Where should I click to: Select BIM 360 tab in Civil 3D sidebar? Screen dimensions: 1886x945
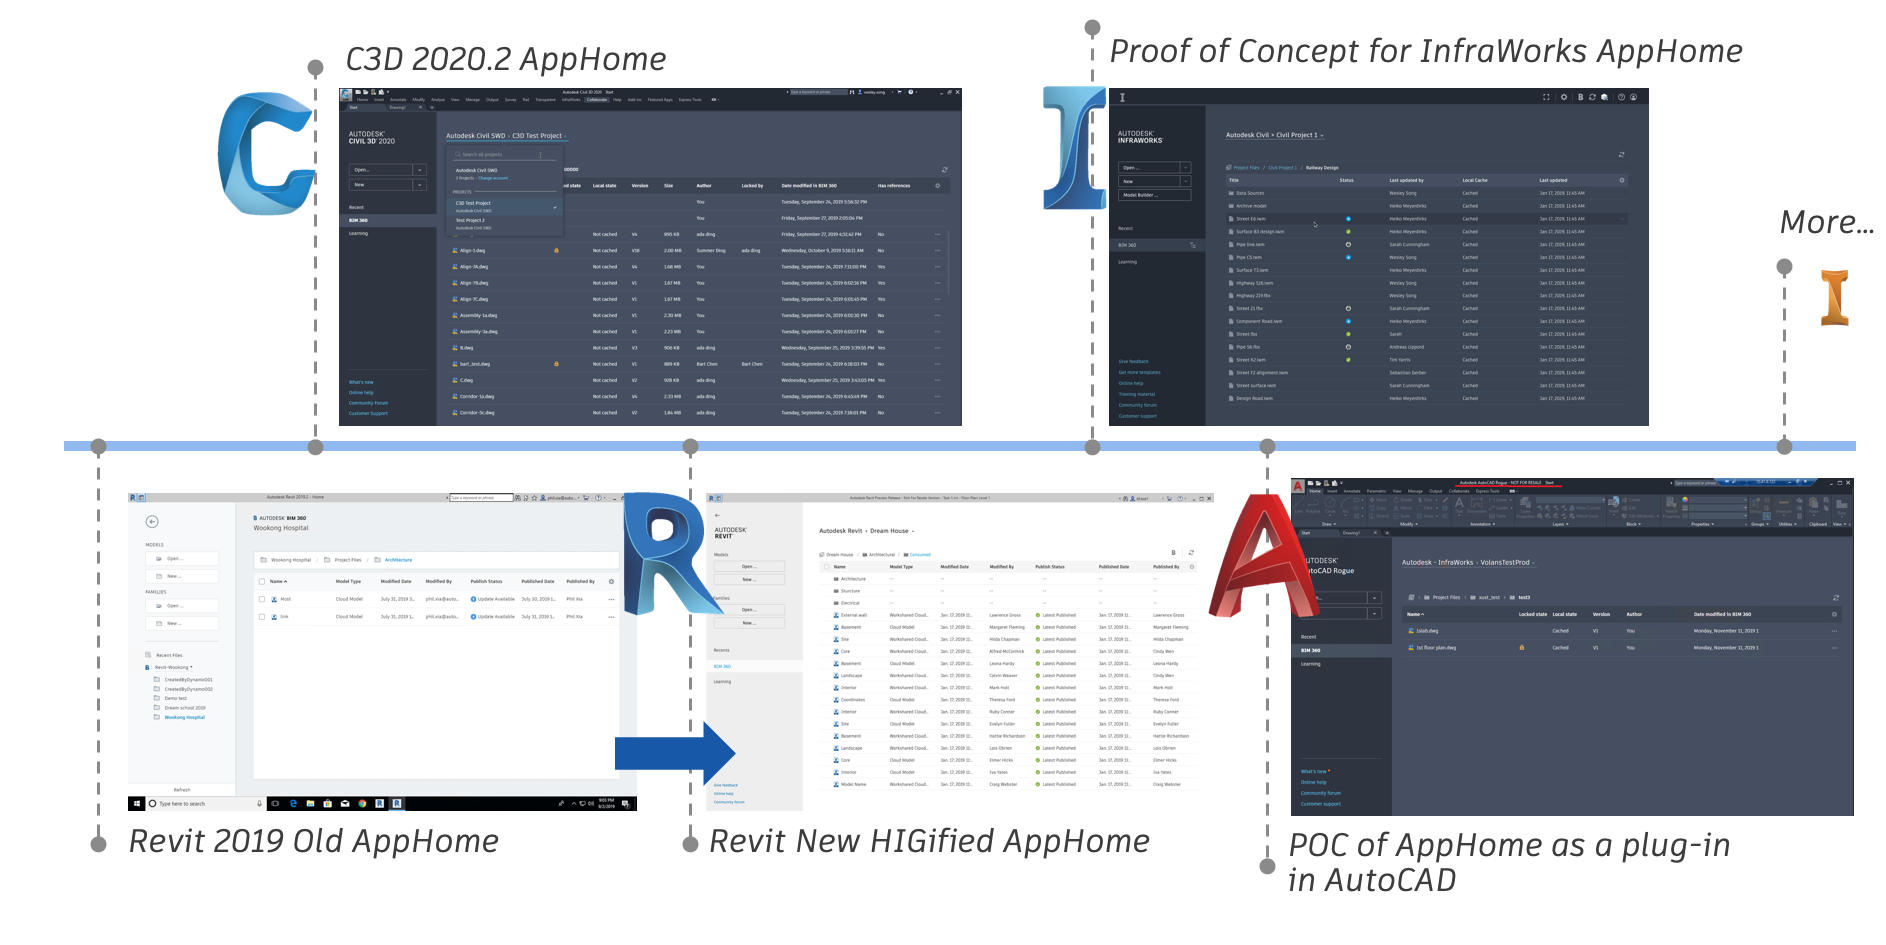point(388,220)
